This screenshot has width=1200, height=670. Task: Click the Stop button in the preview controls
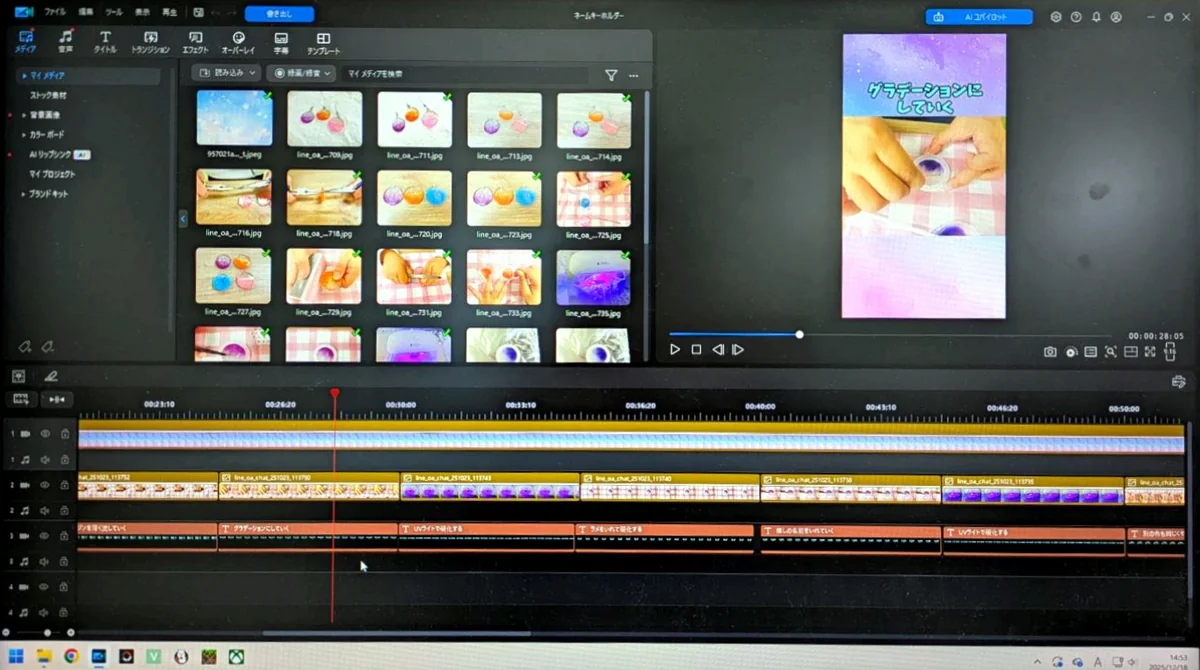click(696, 350)
